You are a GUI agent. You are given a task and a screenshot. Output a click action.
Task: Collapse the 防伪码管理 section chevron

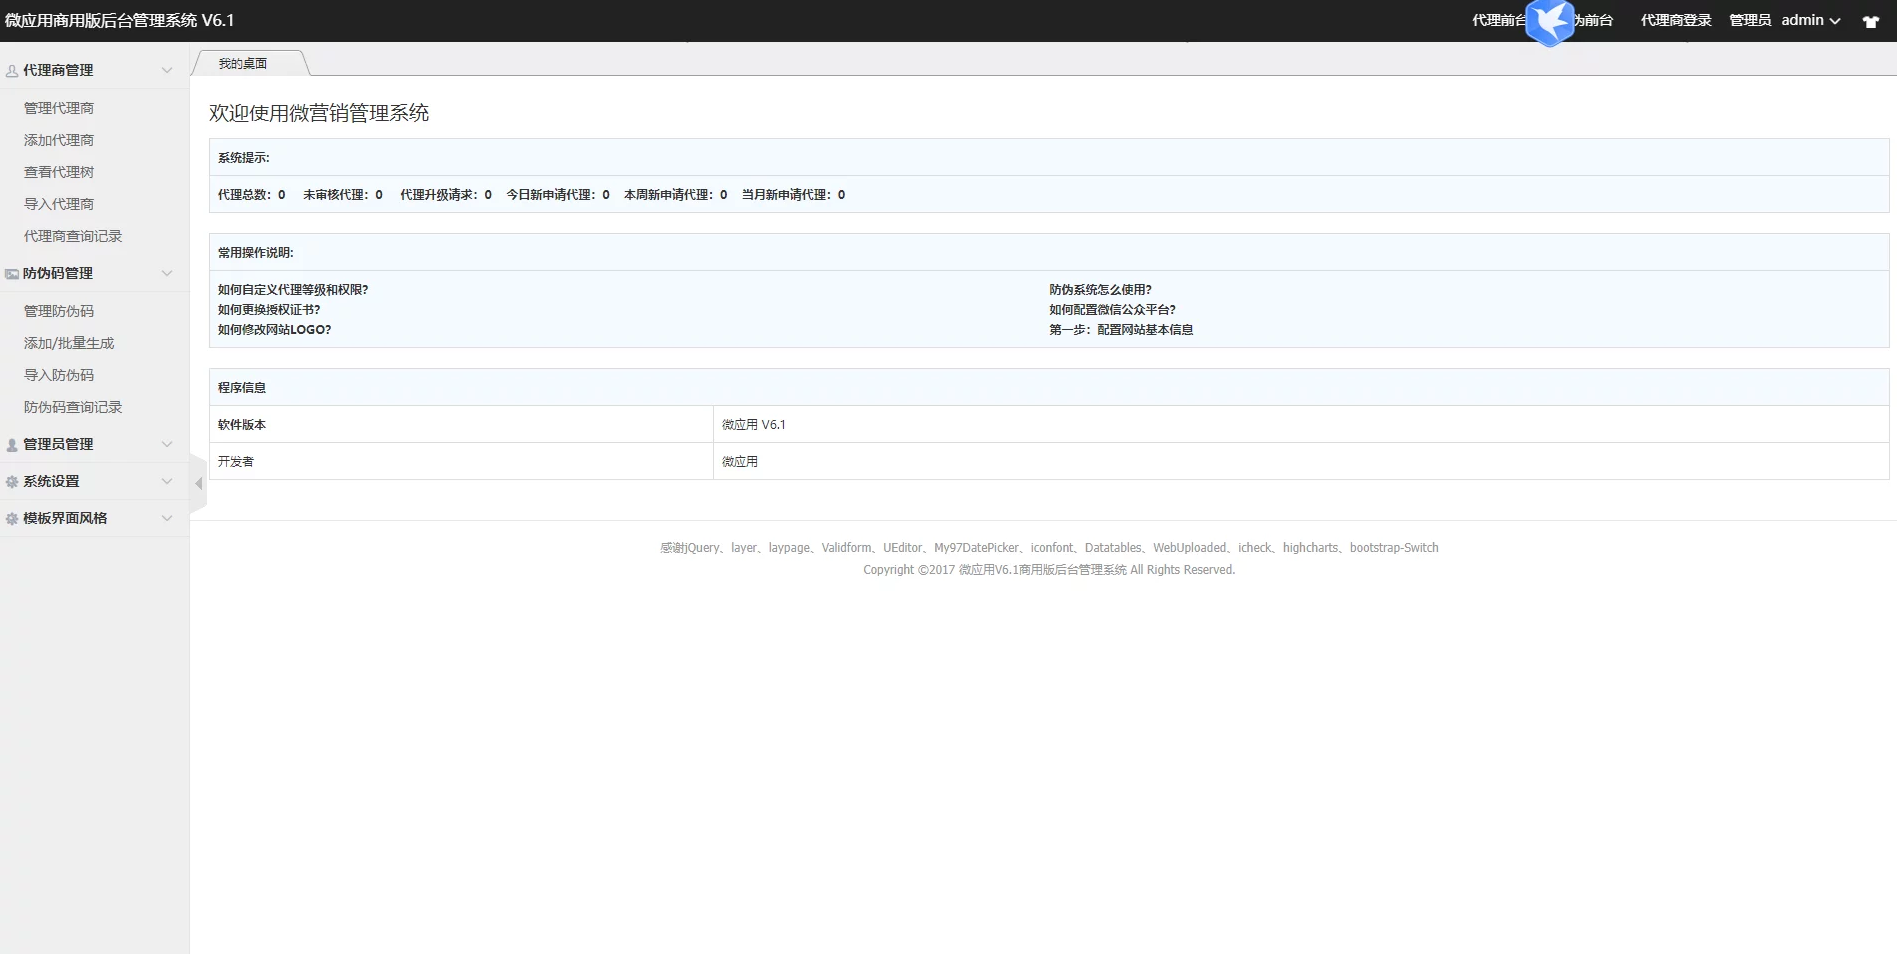click(167, 273)
